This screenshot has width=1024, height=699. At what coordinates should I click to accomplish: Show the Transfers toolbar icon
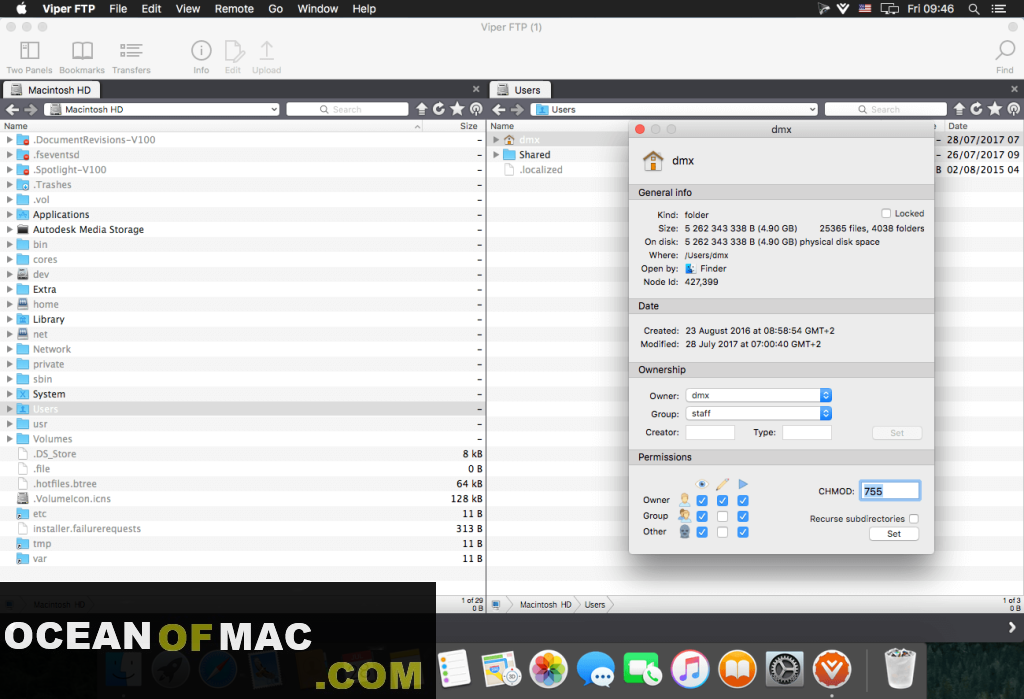pyautogui.click(x=131, y=51)
